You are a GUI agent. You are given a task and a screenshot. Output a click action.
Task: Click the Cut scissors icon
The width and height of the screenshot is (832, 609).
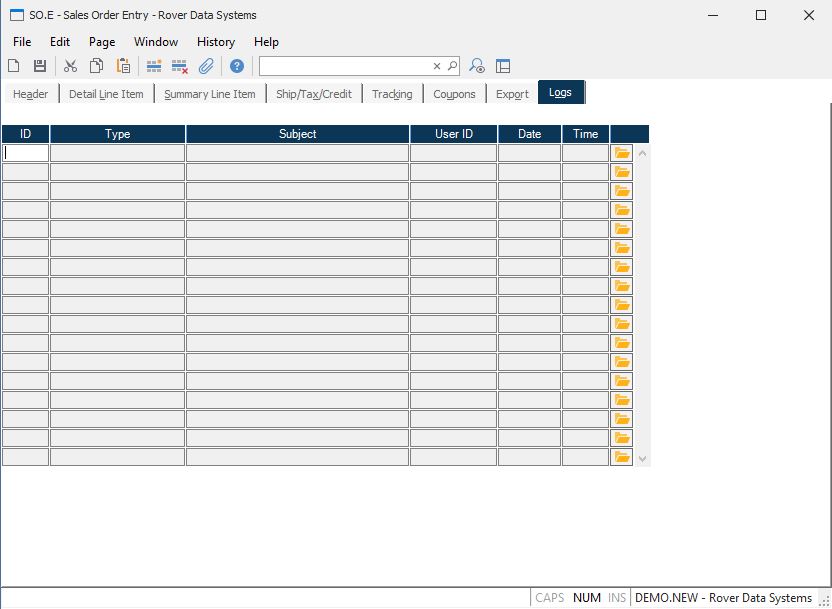[70, 66]
